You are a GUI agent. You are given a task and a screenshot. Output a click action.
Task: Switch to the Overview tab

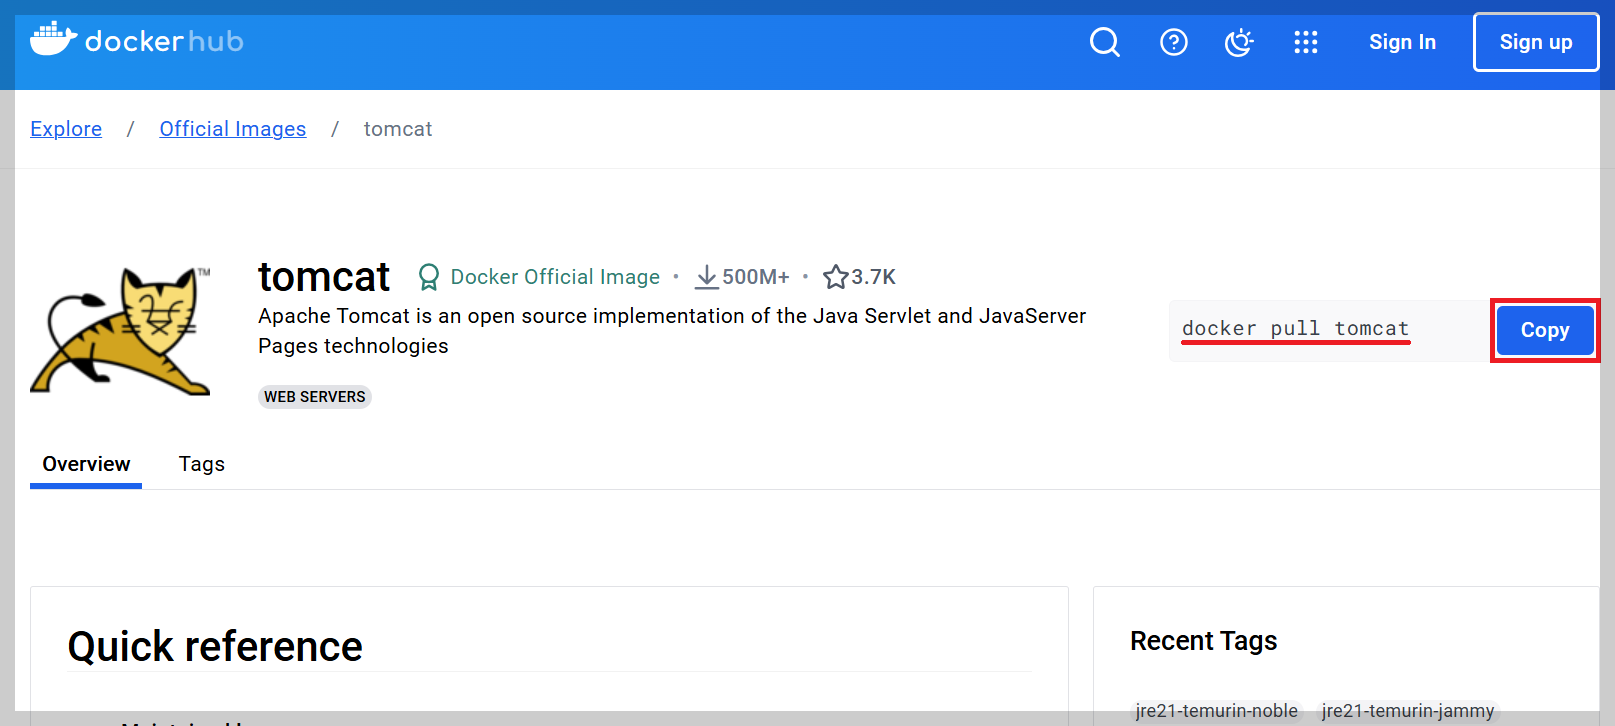click(x=86, y=464)
